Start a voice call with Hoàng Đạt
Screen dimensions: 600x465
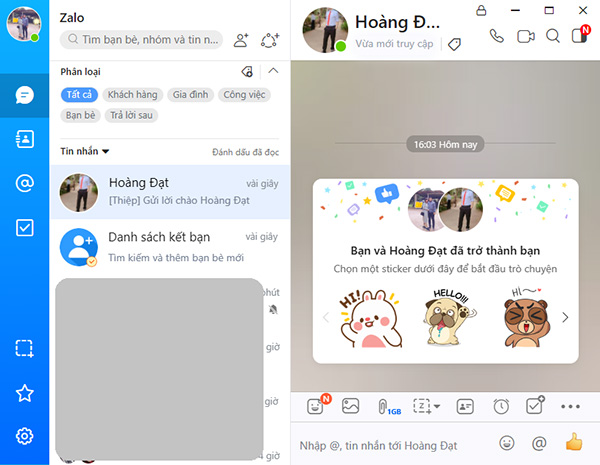(497, 36)
